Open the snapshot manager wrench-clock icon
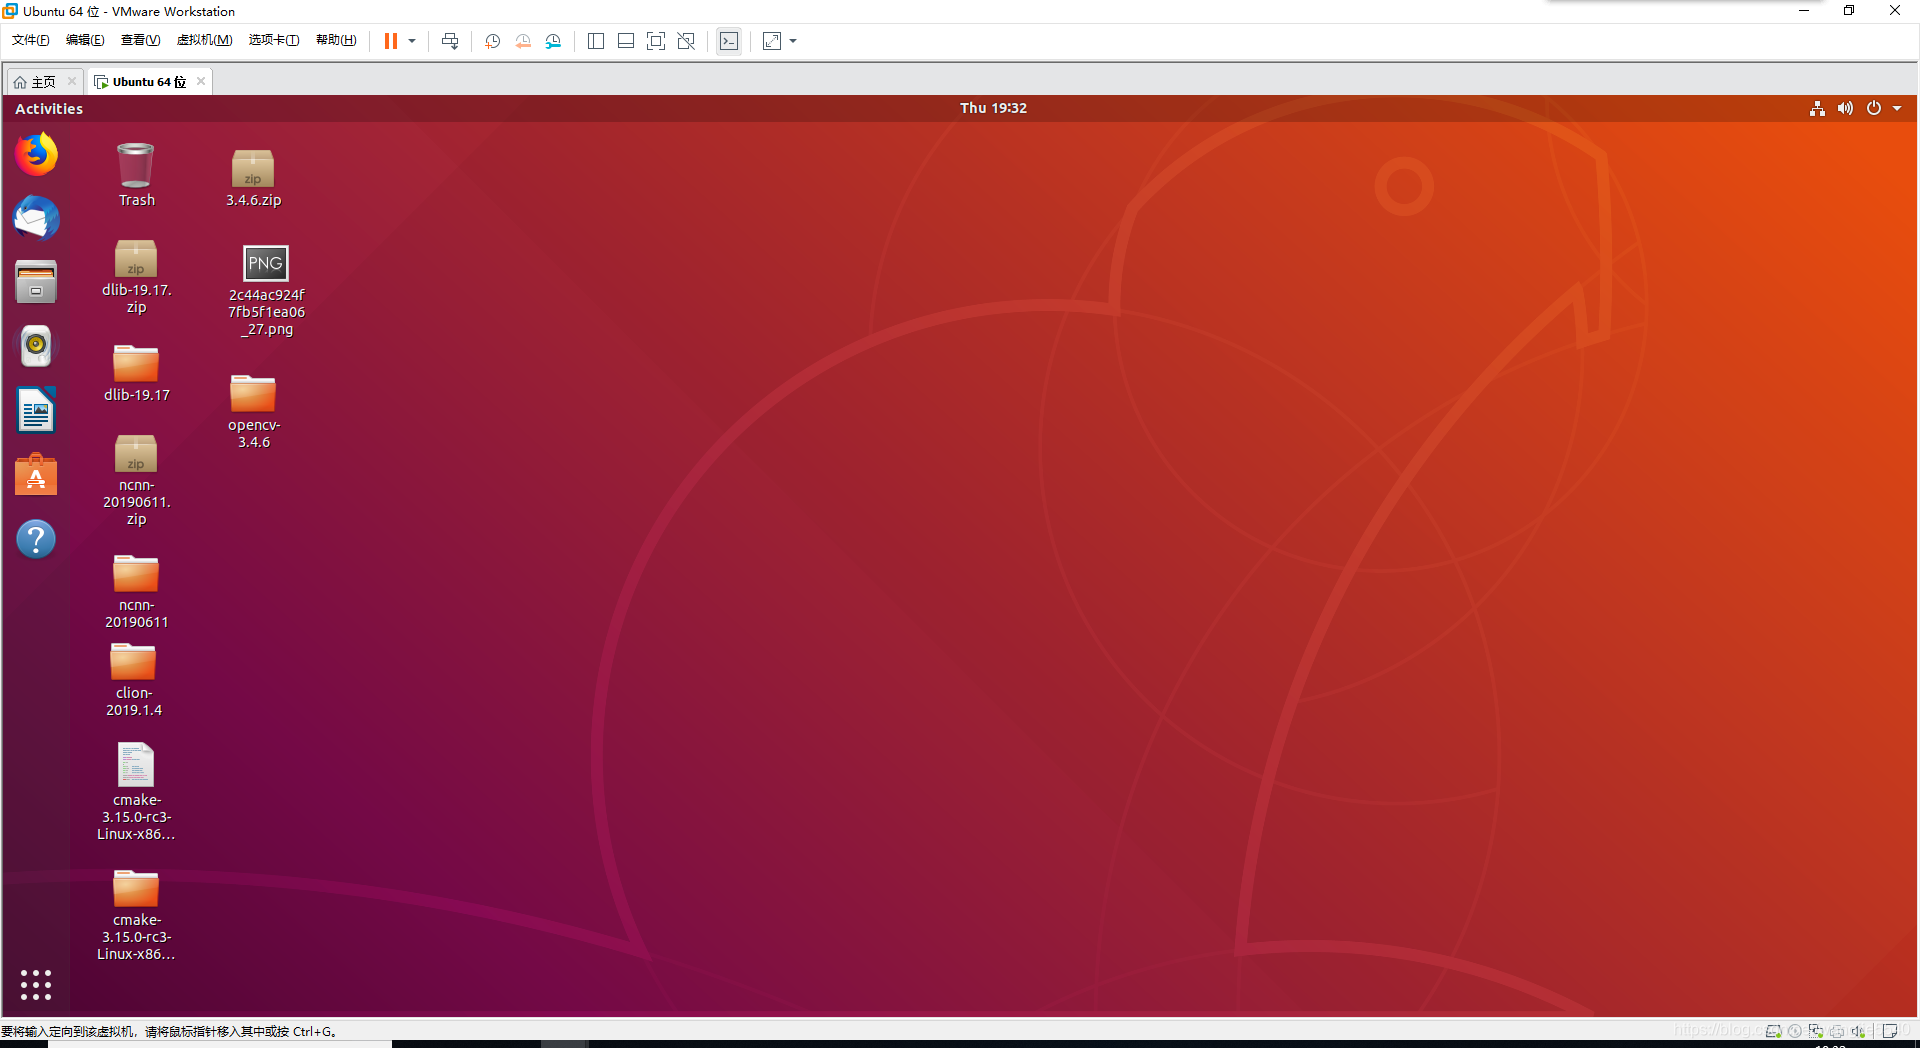Viewport: 1920px width, 1048px height. 553,41
